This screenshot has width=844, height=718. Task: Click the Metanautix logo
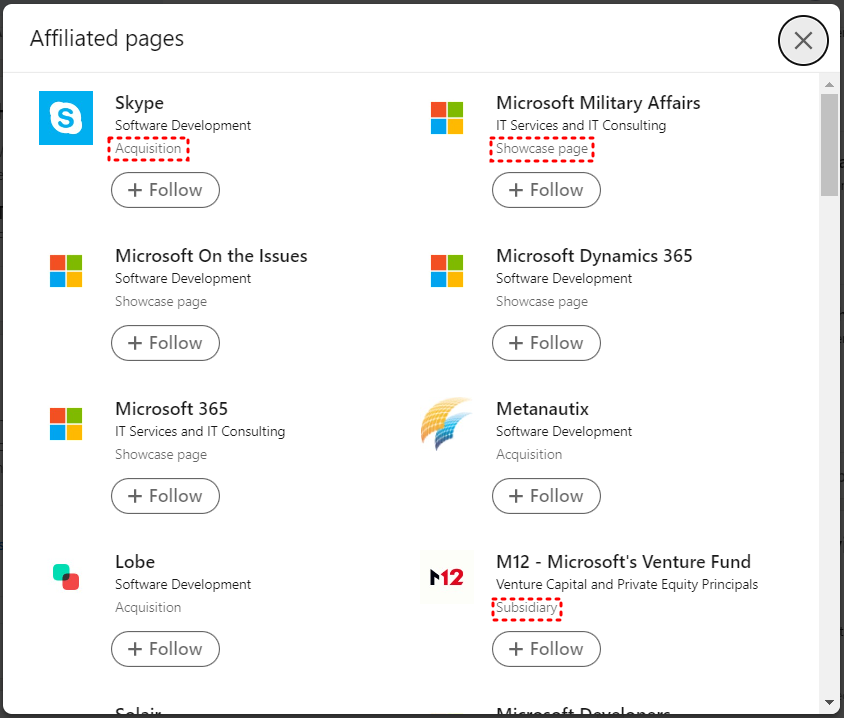coord(447,424)
